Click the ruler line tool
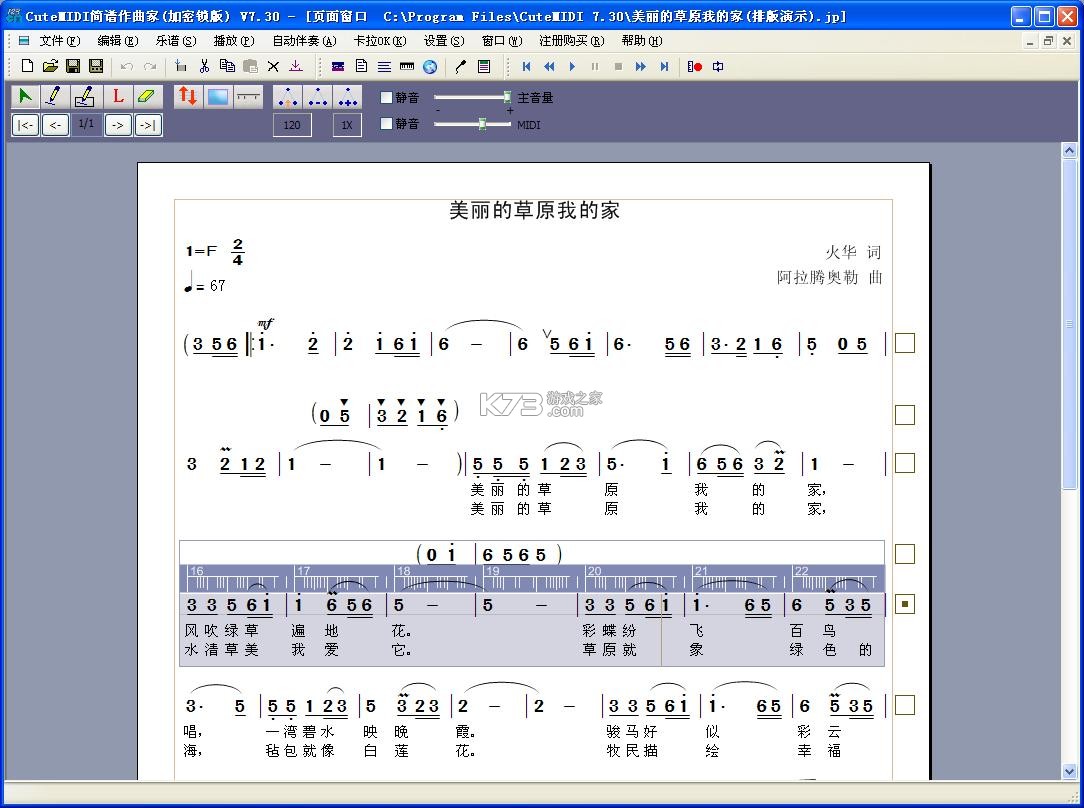The image size is (1084, 808). pyautogui.click(x=248, y=97)
